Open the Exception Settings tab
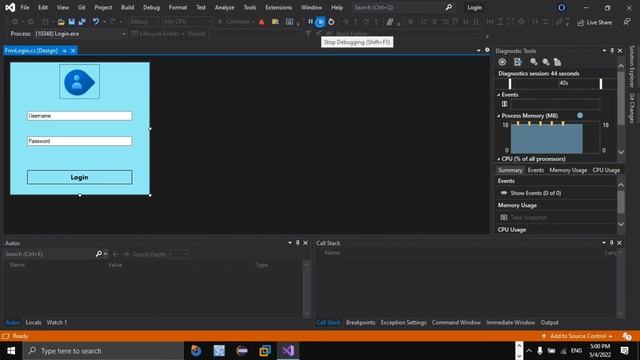This screenshot has width=640, height=360. [x=403, y=322]
